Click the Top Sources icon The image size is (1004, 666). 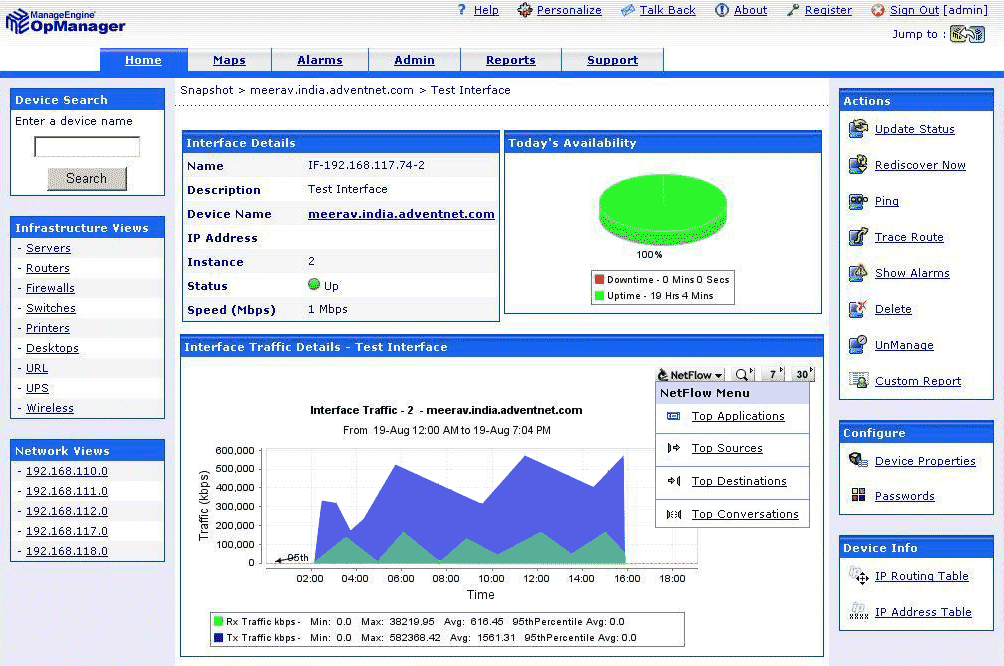click(674, 448)
